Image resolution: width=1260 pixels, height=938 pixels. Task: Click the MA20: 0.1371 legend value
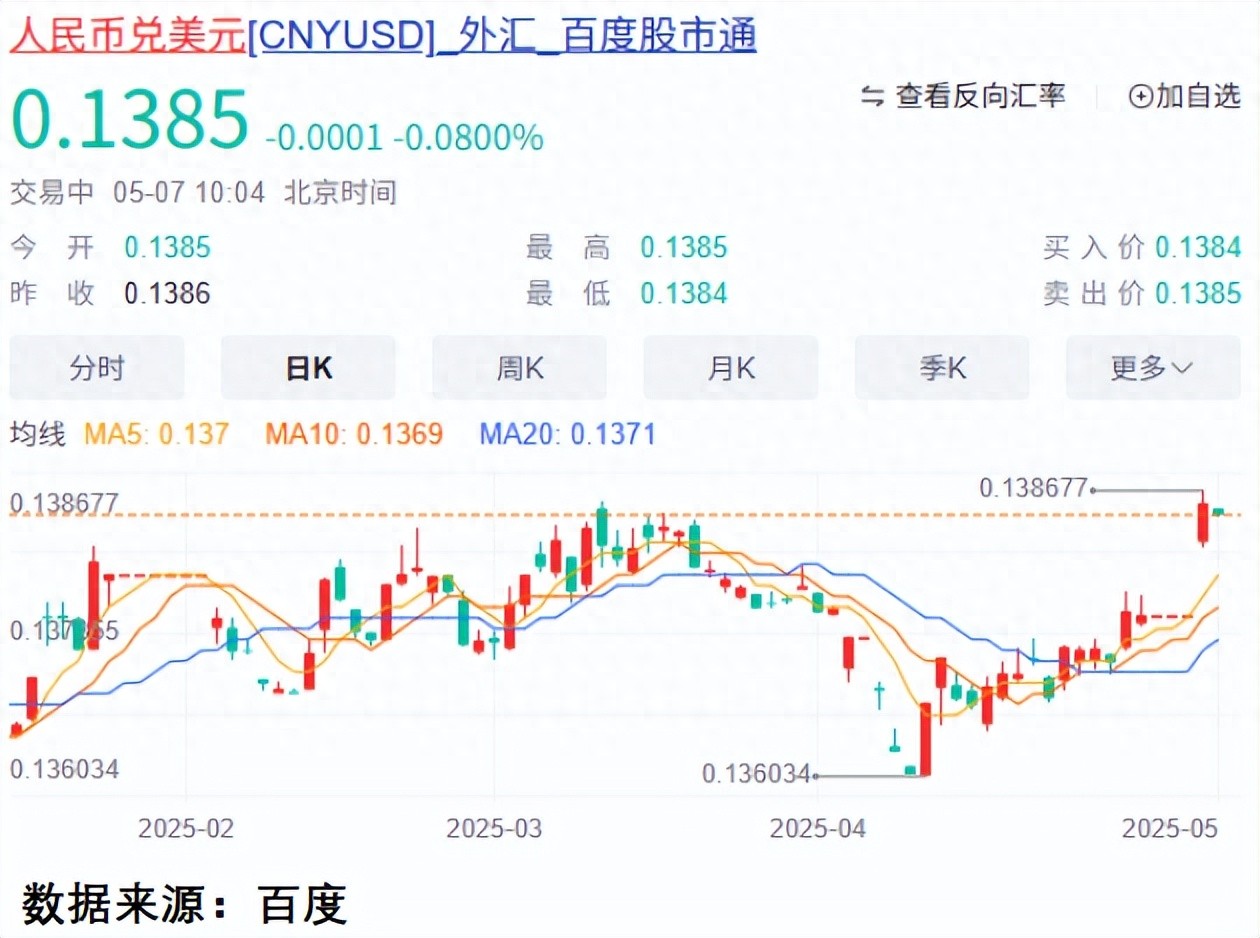click(x=568, y=434)
